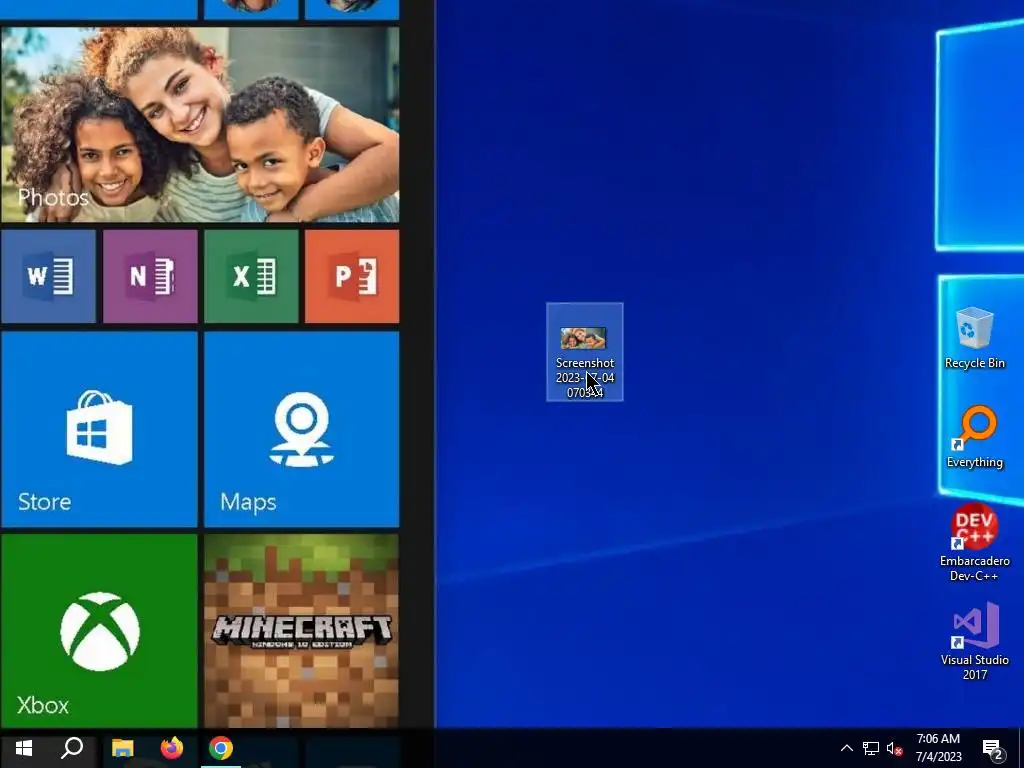Open the OneNote tile

(x=150, y=276)
